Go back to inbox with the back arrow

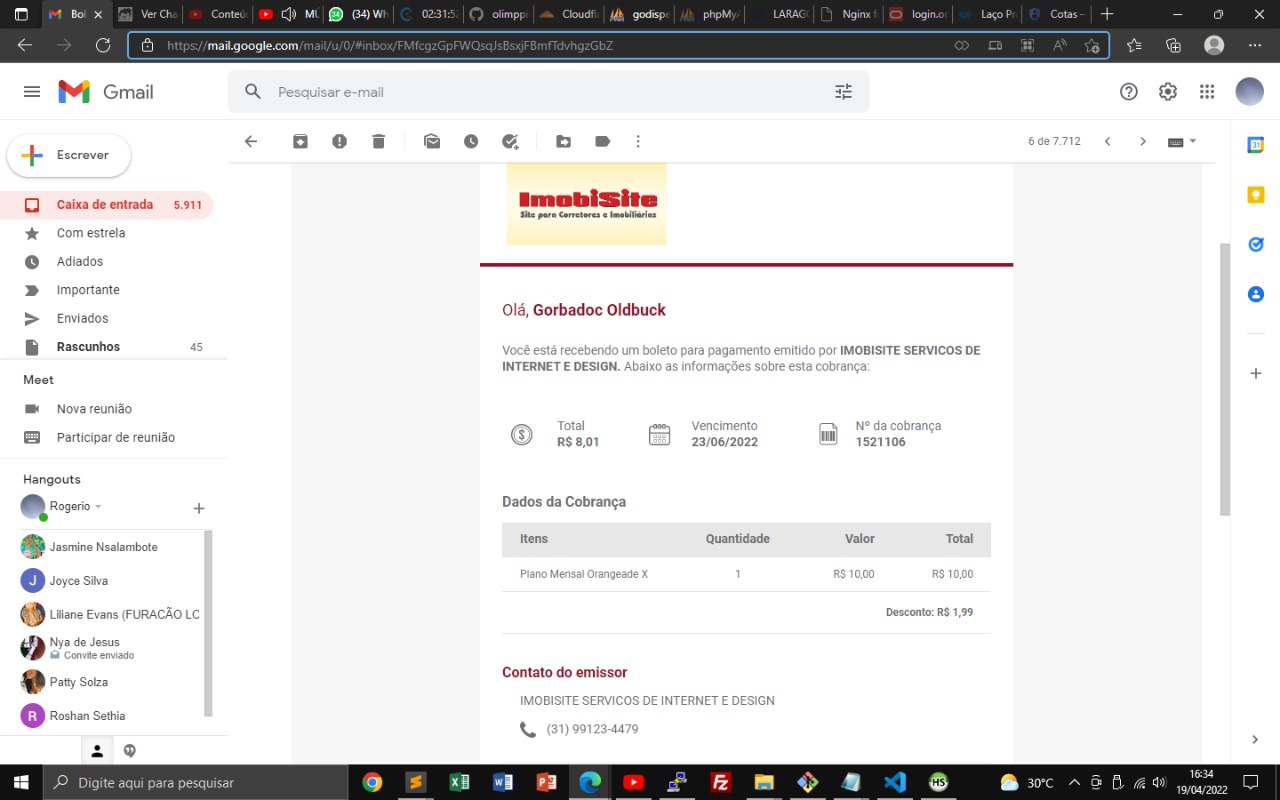(x=251, y=142)
